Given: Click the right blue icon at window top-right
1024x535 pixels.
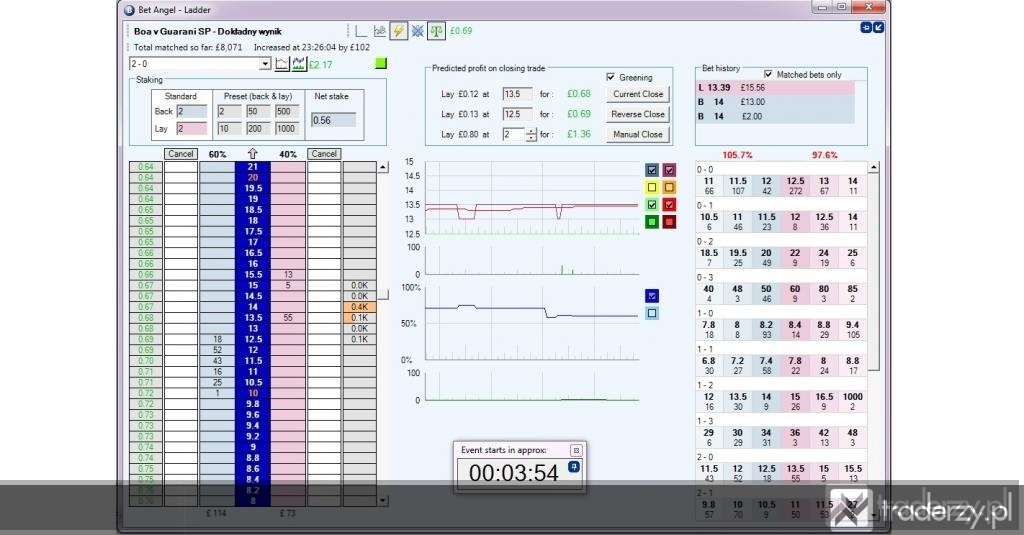Looking at the screenshot, I should (x=878, y=27).
